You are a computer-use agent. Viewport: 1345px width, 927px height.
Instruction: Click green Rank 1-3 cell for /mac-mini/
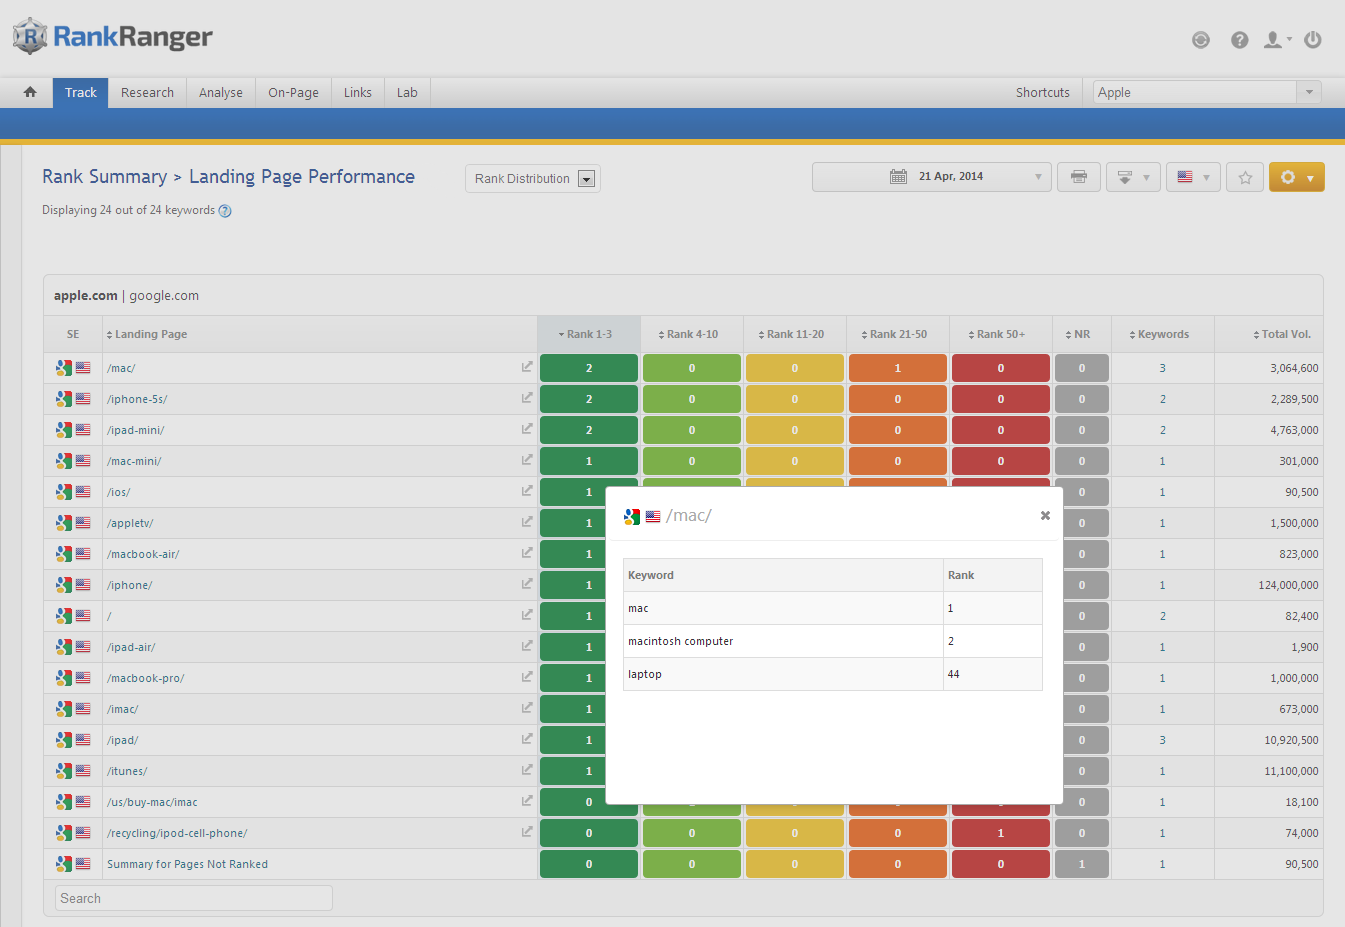588,461
